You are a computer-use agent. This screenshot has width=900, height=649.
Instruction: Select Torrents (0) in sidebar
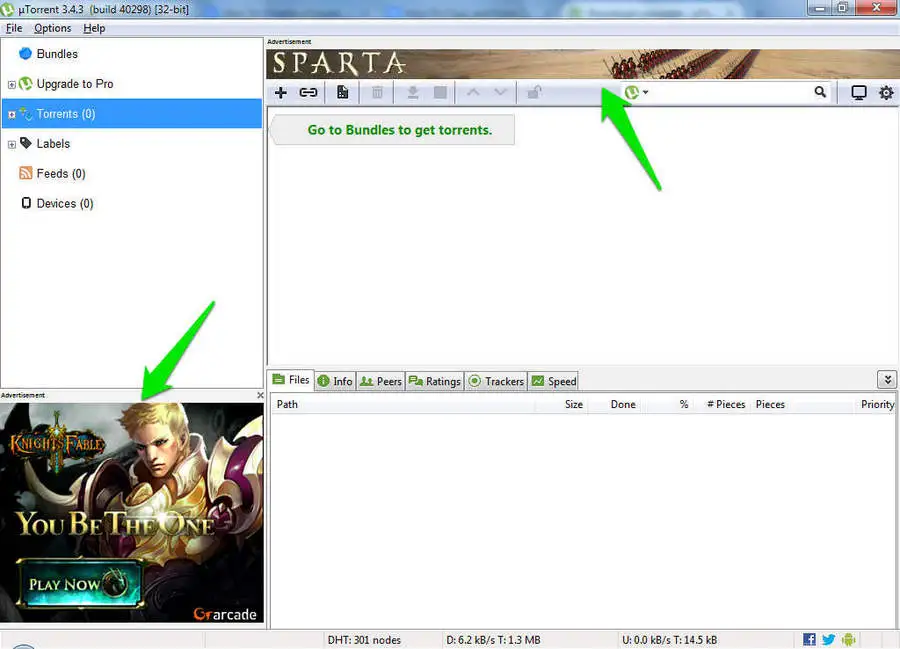click(x=131, y=114)
